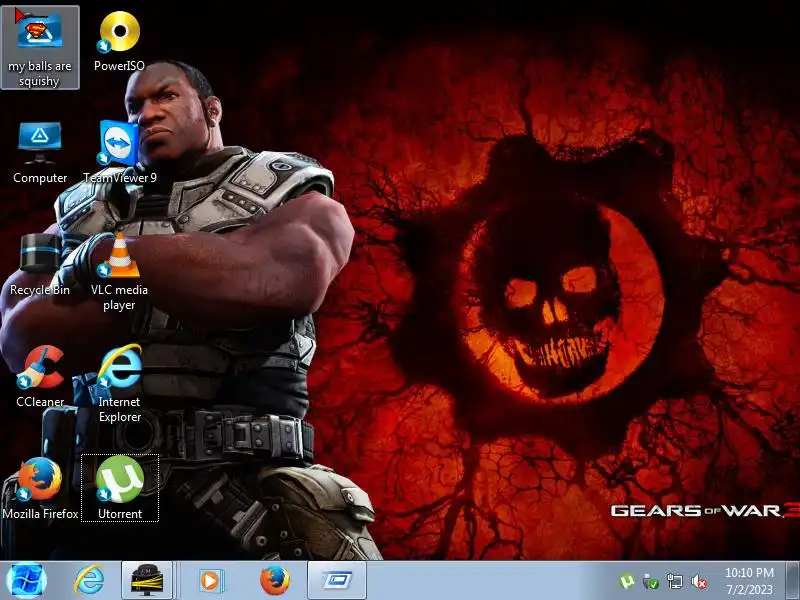This screenshot has width=800, height=600.
Task: Switch to the blue window app on taskbar
Action: [x=337, y=581]
